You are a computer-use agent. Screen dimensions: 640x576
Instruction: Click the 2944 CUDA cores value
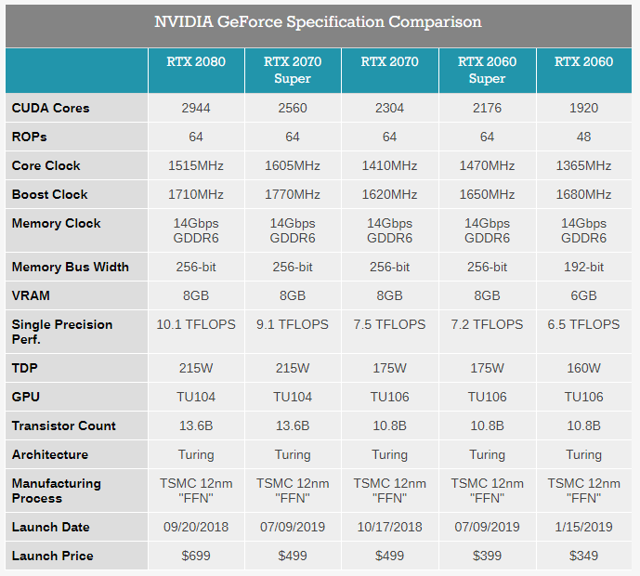tap(196, 108)
